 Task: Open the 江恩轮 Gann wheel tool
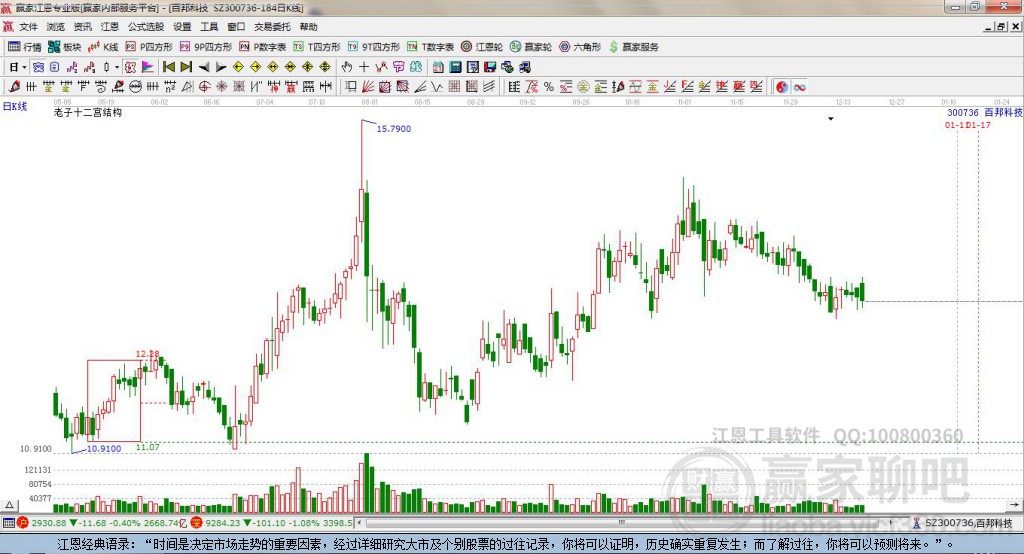click(482, 47)
